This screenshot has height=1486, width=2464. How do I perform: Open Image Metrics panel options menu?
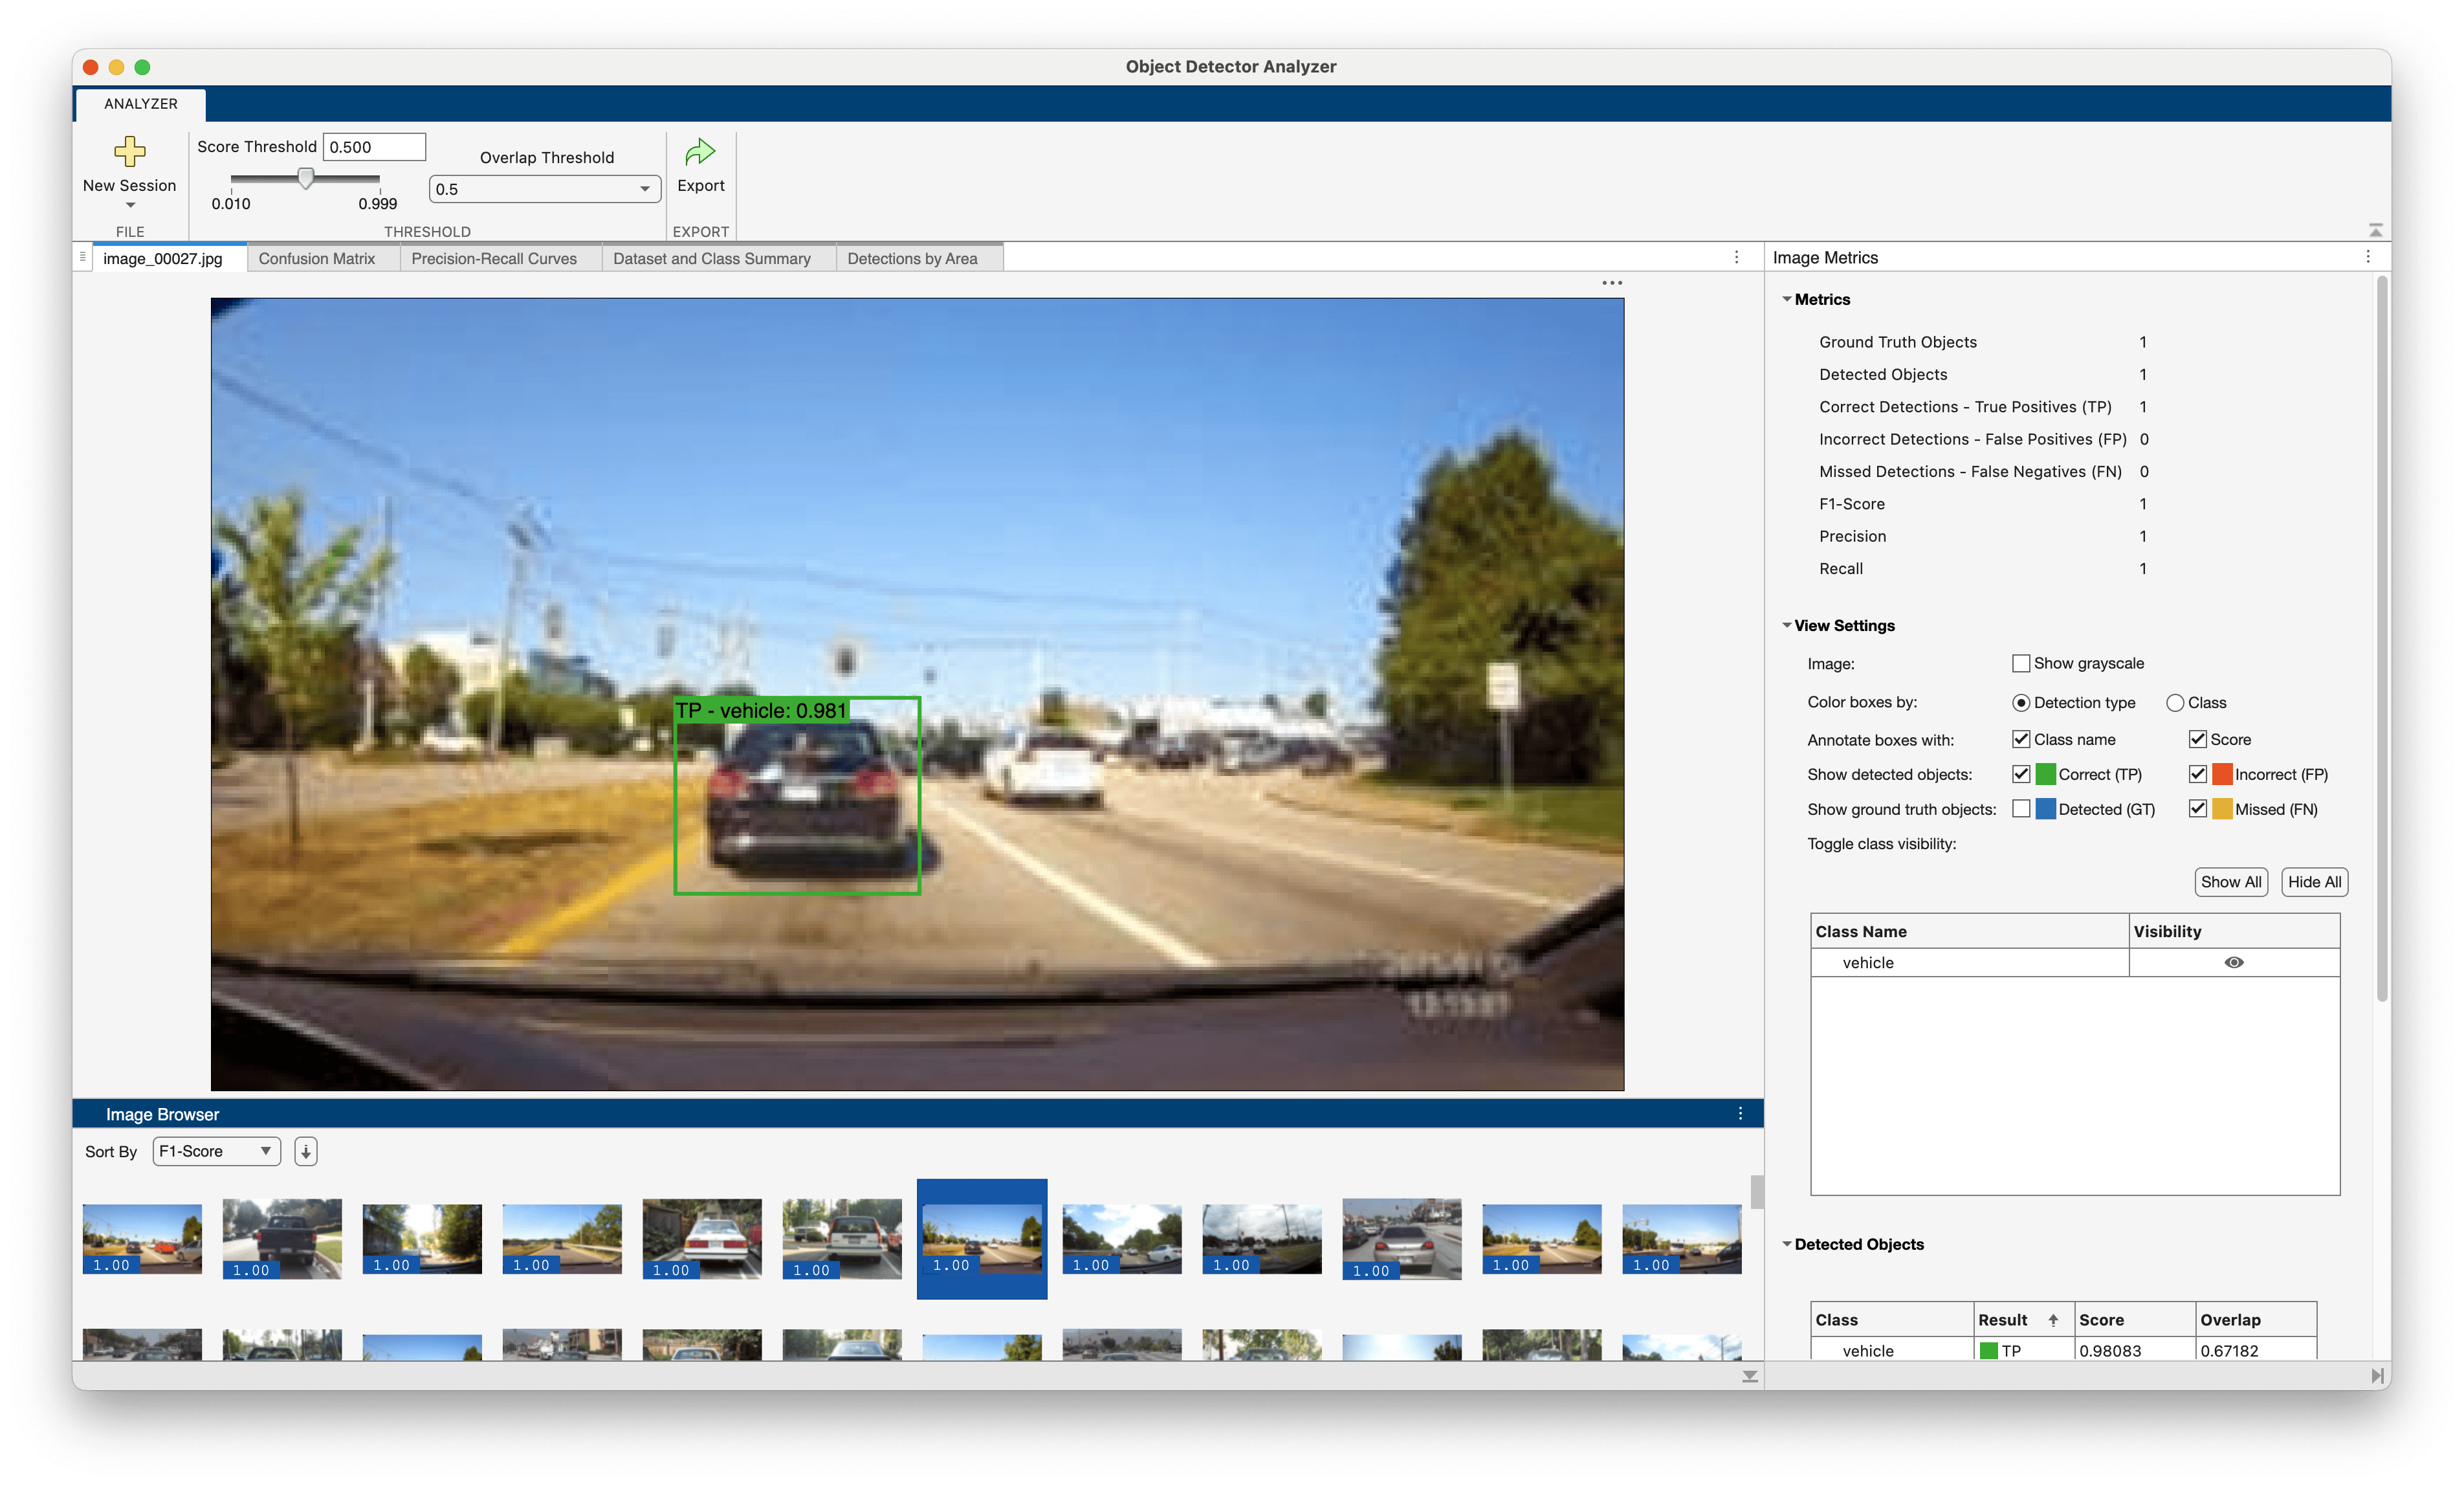point(2368,257)
